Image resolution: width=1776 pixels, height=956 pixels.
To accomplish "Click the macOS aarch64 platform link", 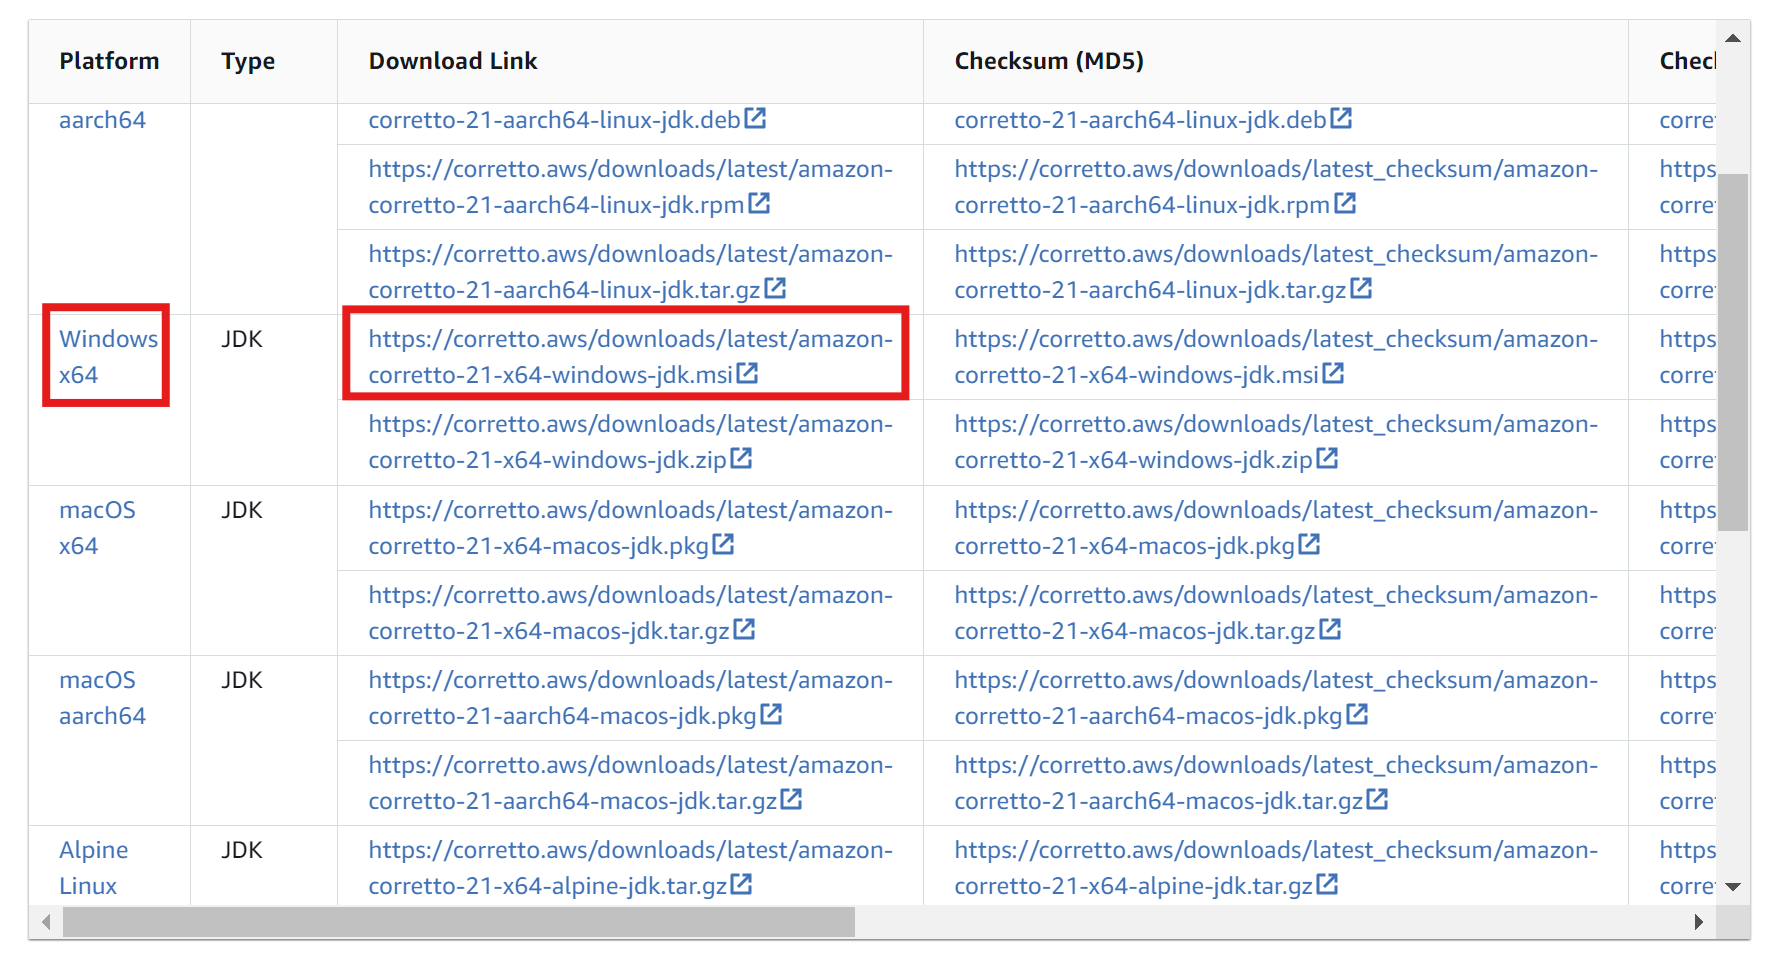I will tap(102, 698).
